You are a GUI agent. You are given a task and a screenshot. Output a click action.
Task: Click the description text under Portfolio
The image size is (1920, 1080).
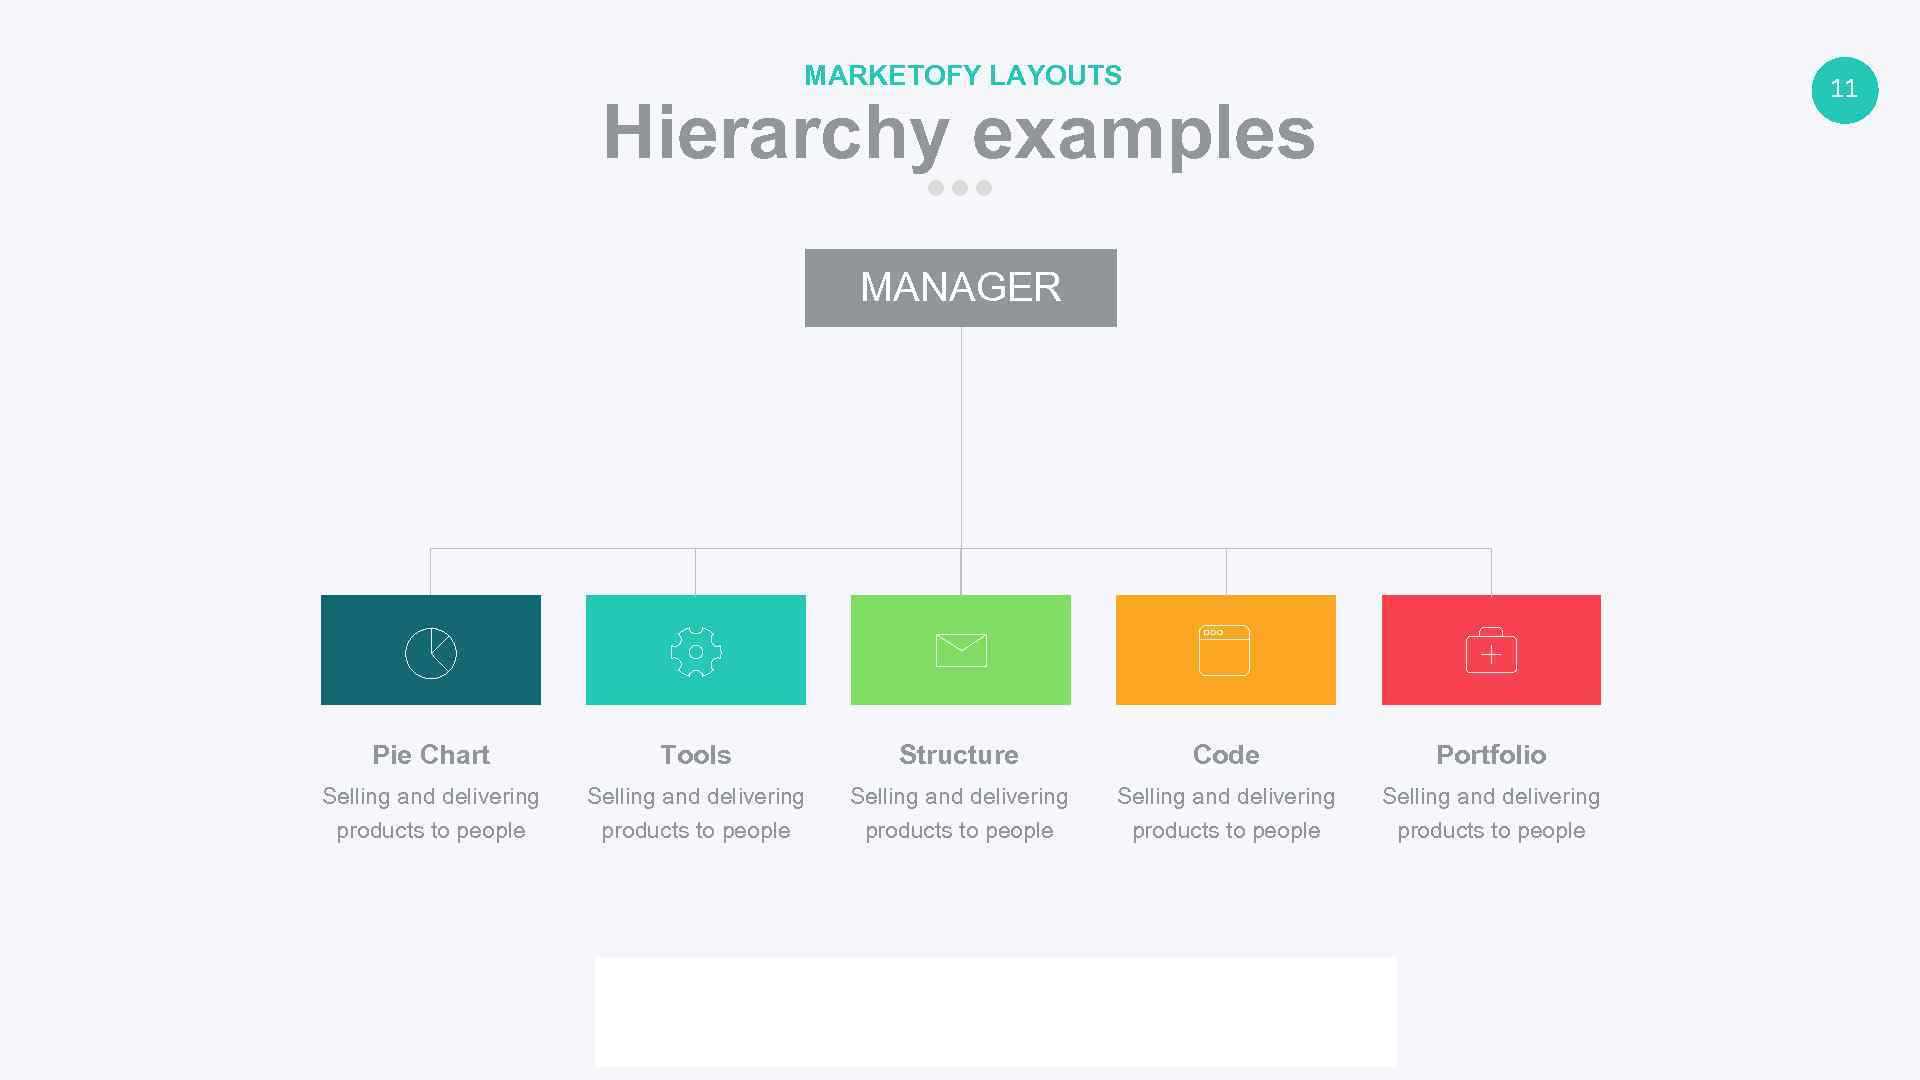(x=1491, y=813)
